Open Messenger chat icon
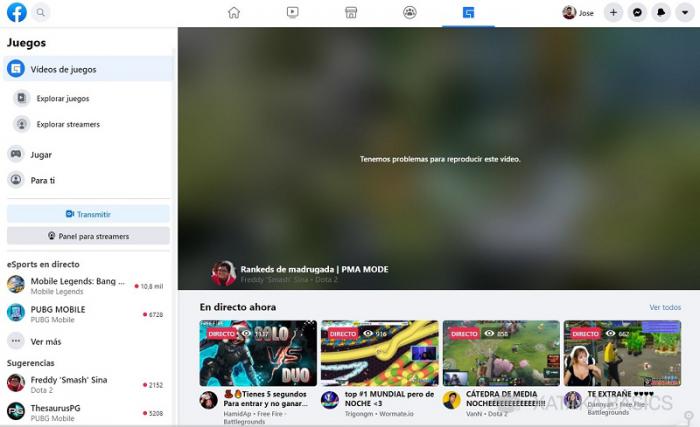The image size is (700, 427). [637, 12]
